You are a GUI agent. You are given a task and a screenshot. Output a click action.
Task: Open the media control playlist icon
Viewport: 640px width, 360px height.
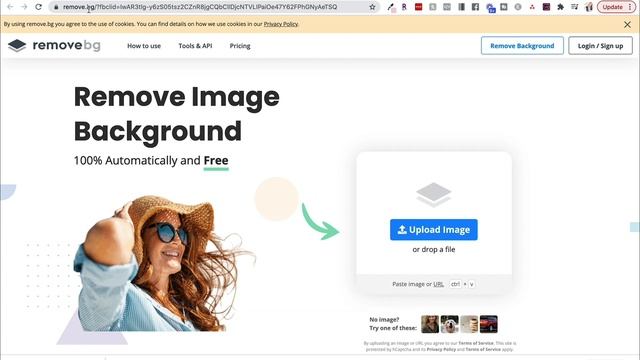coord(575,7)
